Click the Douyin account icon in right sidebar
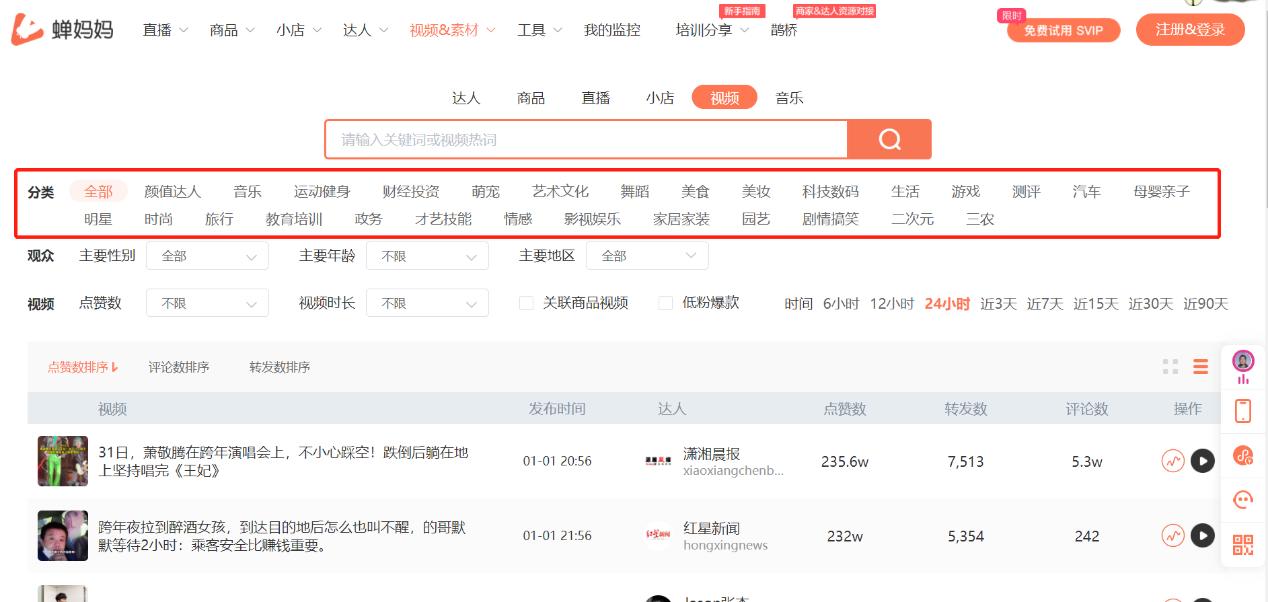1268x602 pixels. click(x=1242, y=457)
